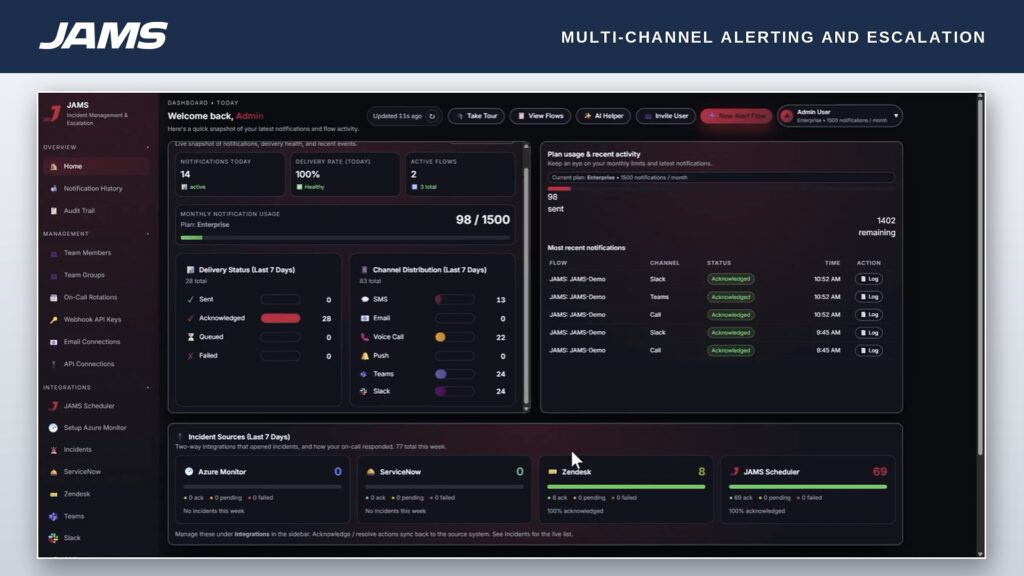Refresh the dashboard with the reload icon
Screen dimensions: 1024x576
tap(432, 116)
